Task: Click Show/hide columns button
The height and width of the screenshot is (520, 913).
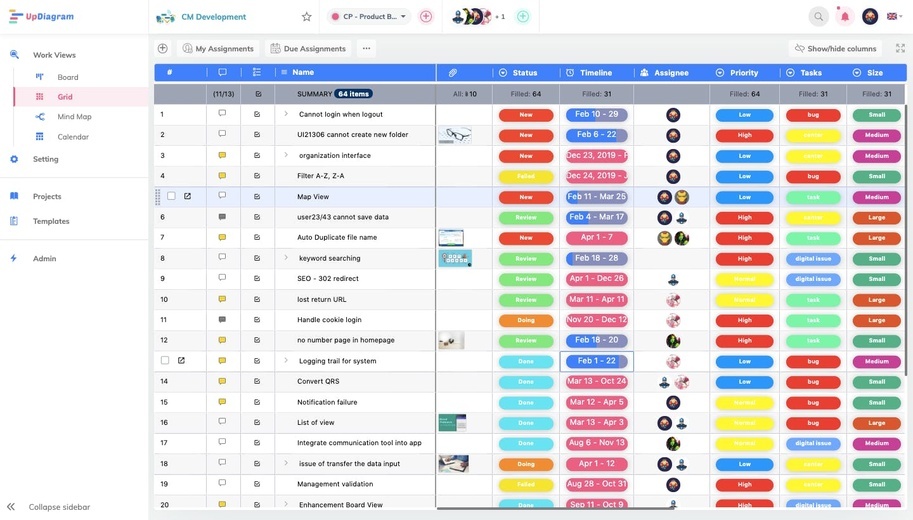Action: 836,48
